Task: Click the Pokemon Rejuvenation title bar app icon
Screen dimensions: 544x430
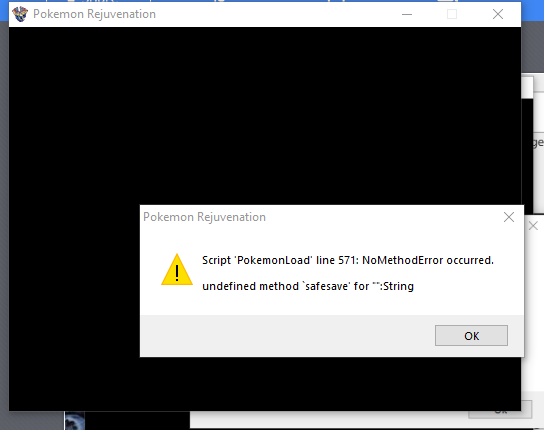Action: (20, 14)
